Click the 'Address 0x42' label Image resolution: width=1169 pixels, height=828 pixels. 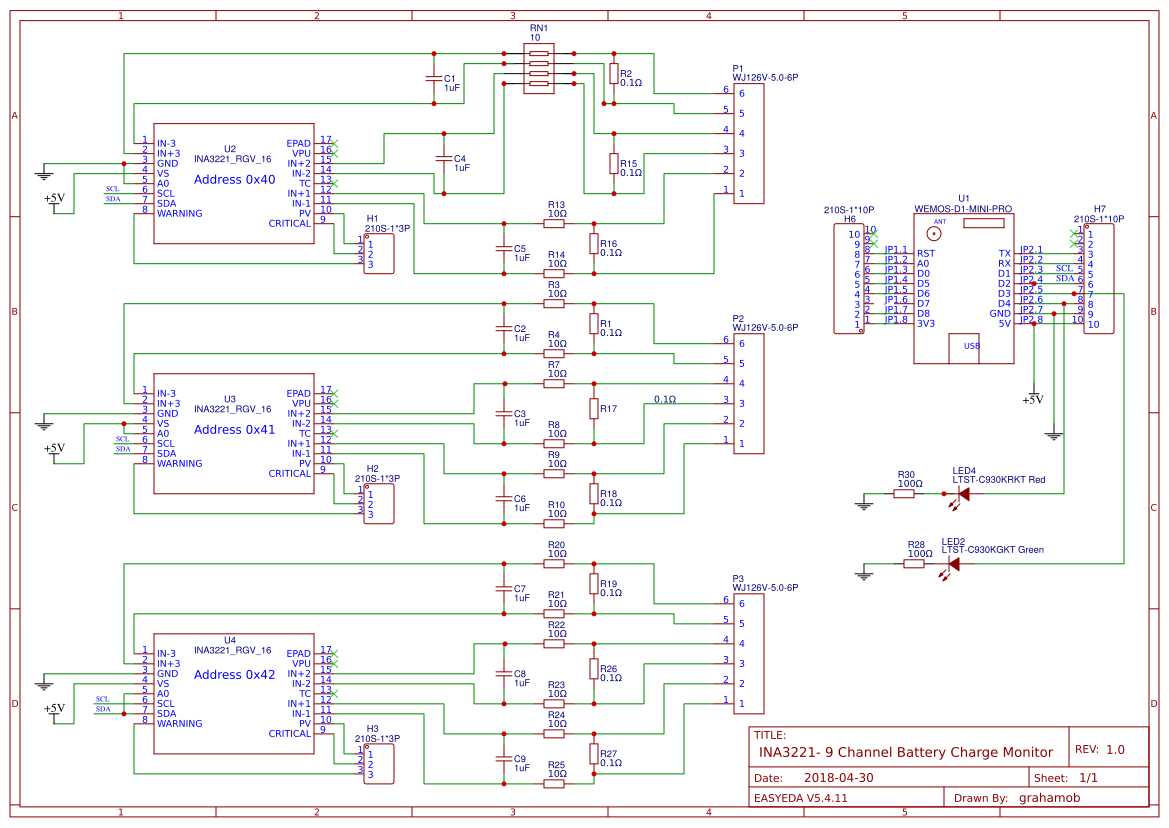pyautogui.click(x=234, y=674)
